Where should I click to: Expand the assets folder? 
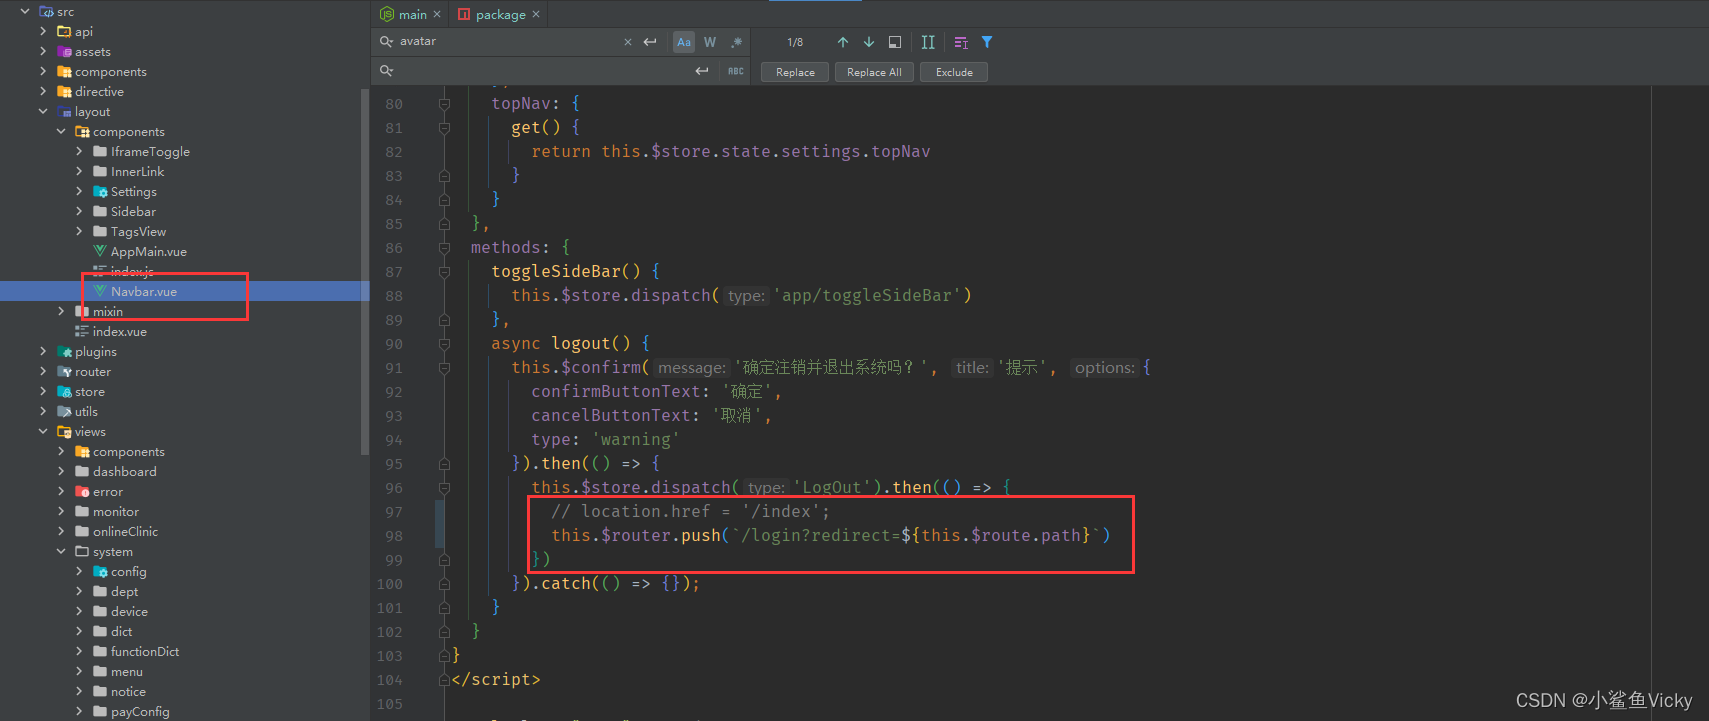pyautogui.click(x=43, y=51)
